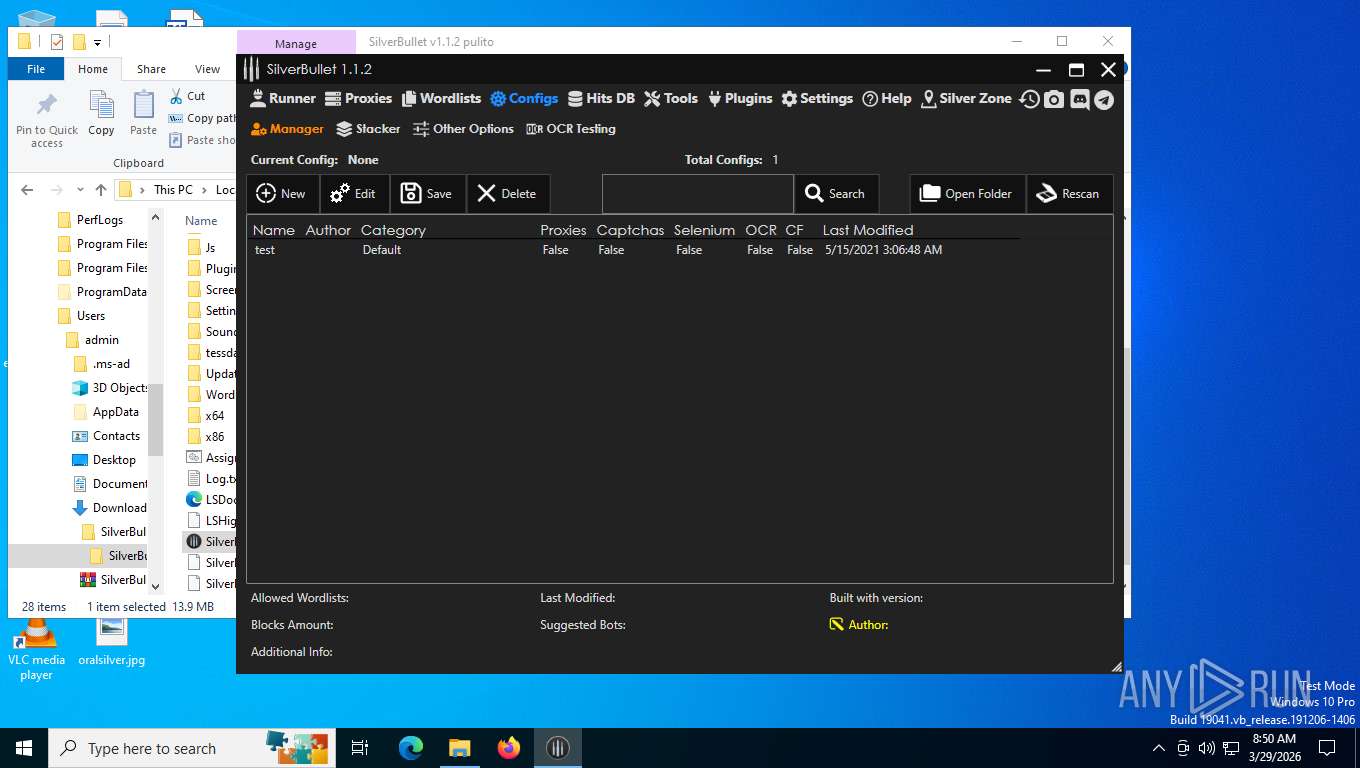Viewport: 1360px width, 768px height.
Task: Open the Stacker sub-tab
Action: point(368,129)
